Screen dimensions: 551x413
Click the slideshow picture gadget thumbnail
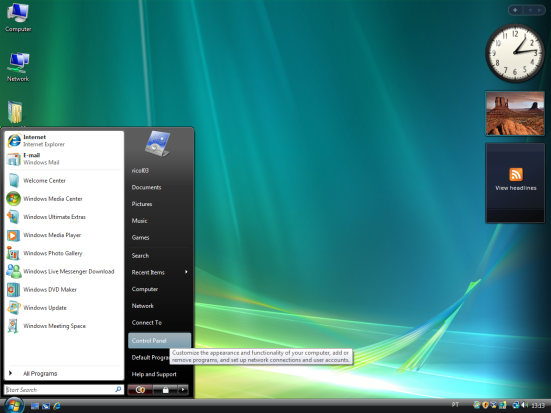click(515, 113)
